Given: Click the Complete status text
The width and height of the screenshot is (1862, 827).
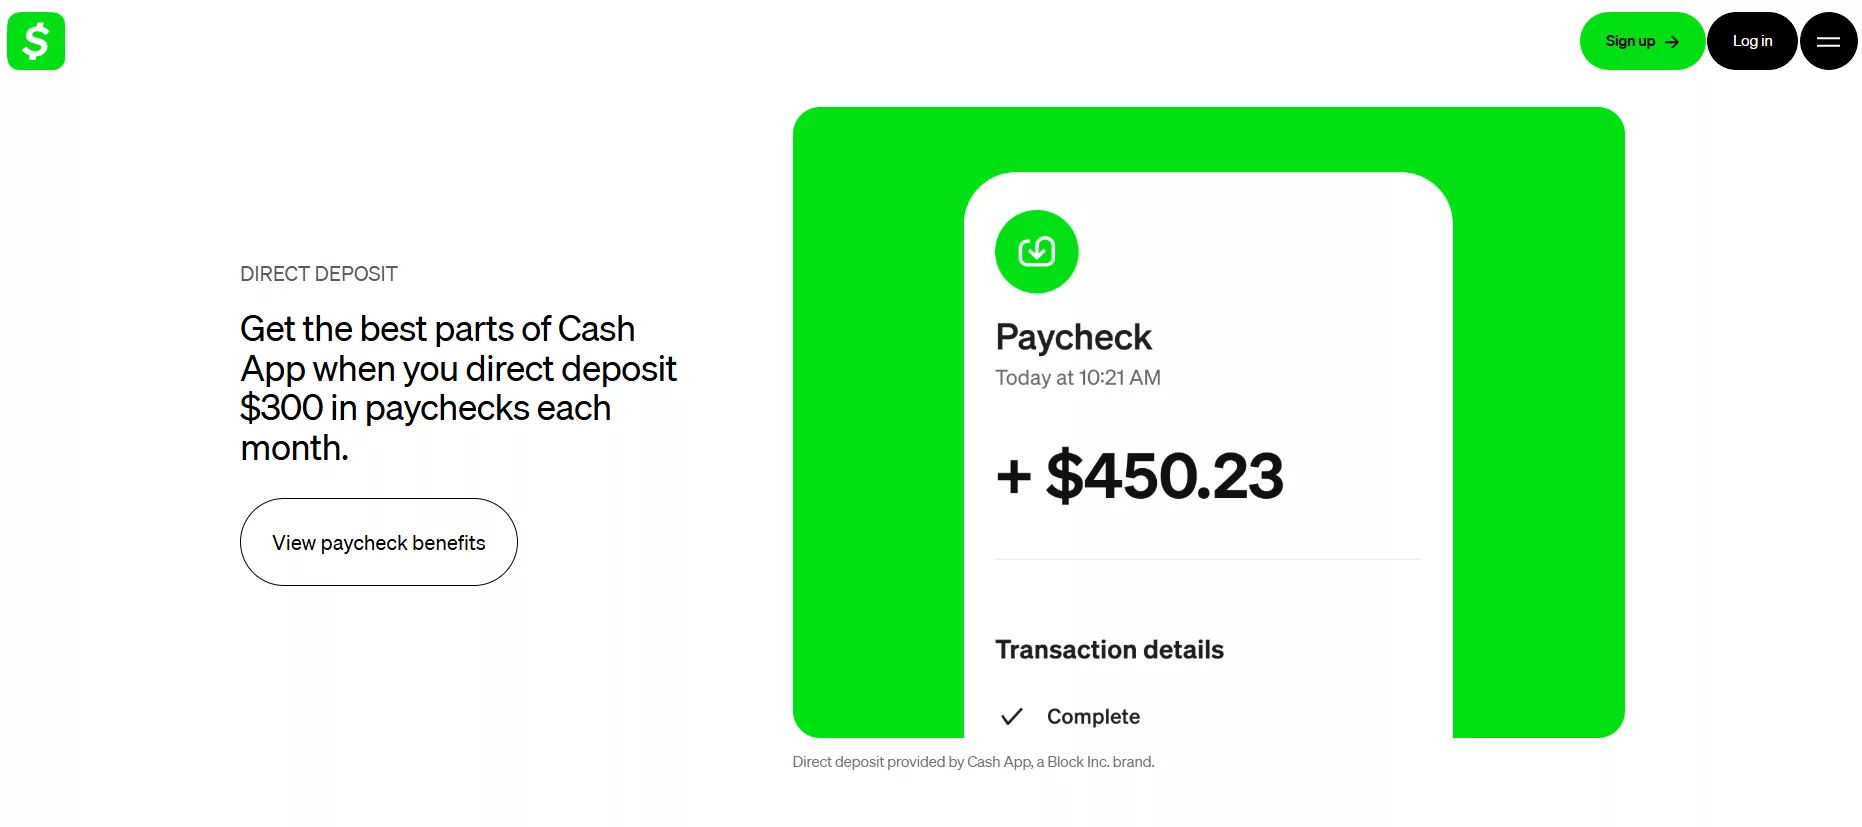Looking at the screenshot, I should [1092, 716].
